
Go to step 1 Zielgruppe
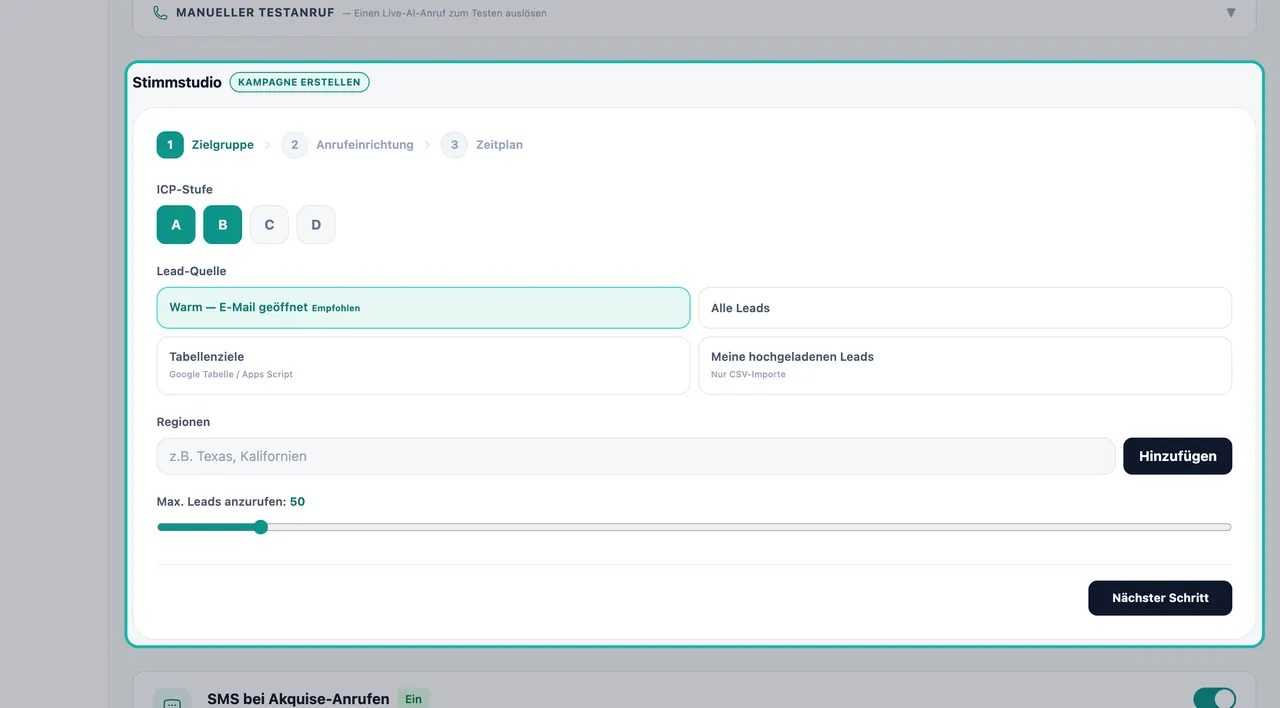pyautogui.click(x=205, y=145)
